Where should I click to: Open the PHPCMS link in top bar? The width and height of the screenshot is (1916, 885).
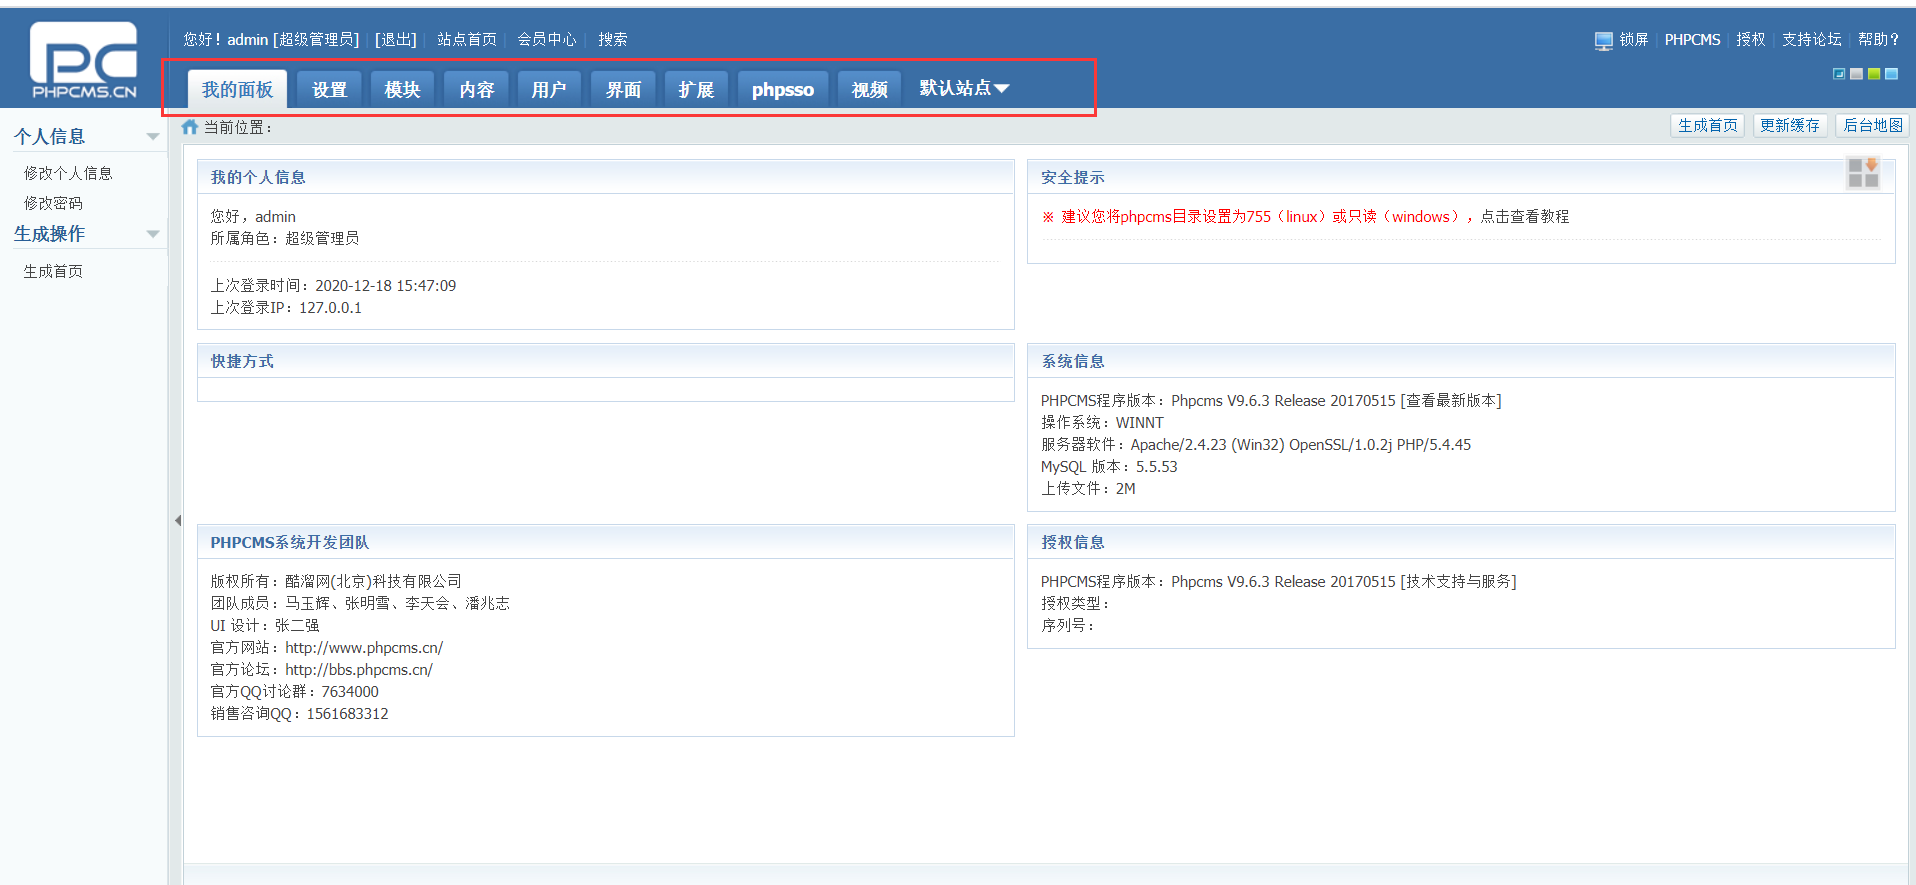click(x=1692, y=39)
